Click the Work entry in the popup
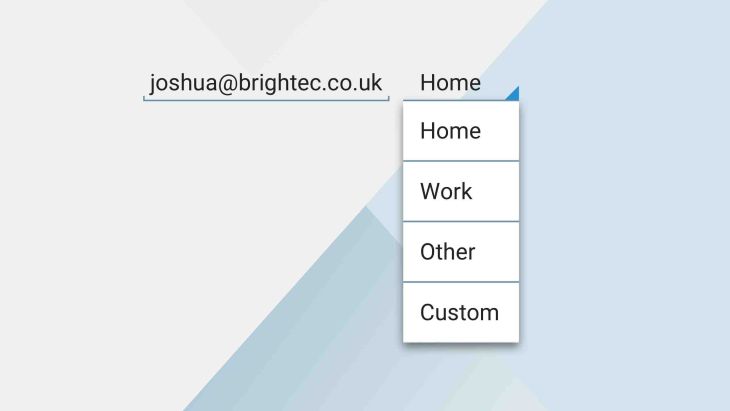 pos(460,191)
